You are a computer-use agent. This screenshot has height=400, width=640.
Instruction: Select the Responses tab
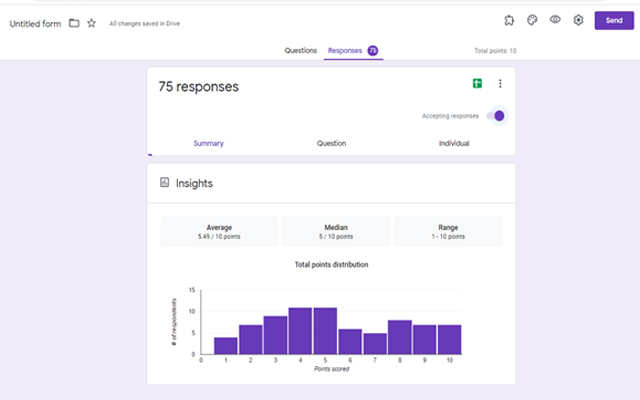[x=345, y=50]
